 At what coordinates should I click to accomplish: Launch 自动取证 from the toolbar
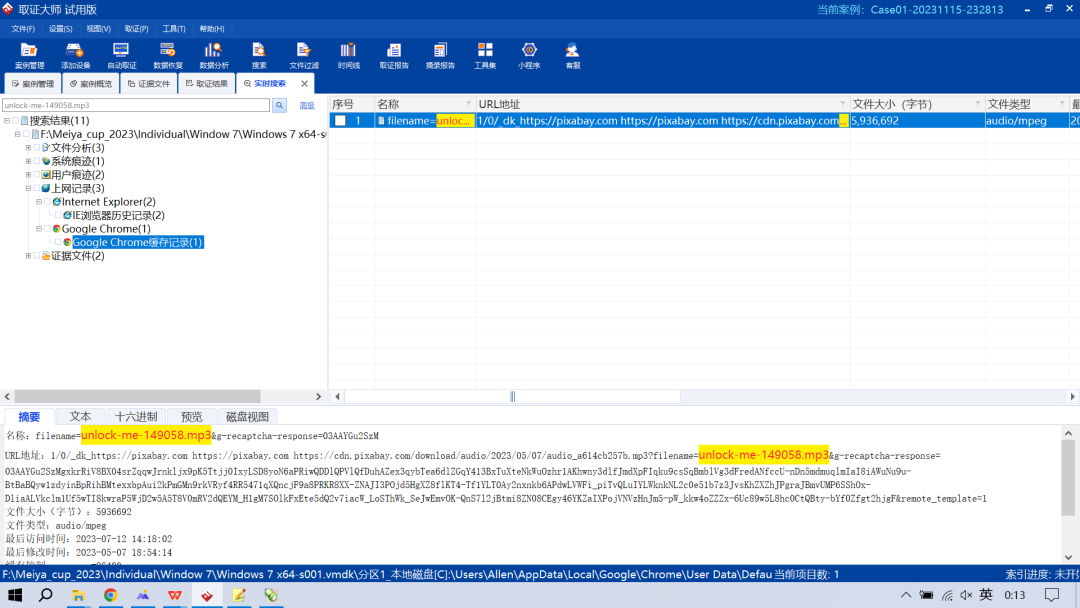(x=121, y=55)
